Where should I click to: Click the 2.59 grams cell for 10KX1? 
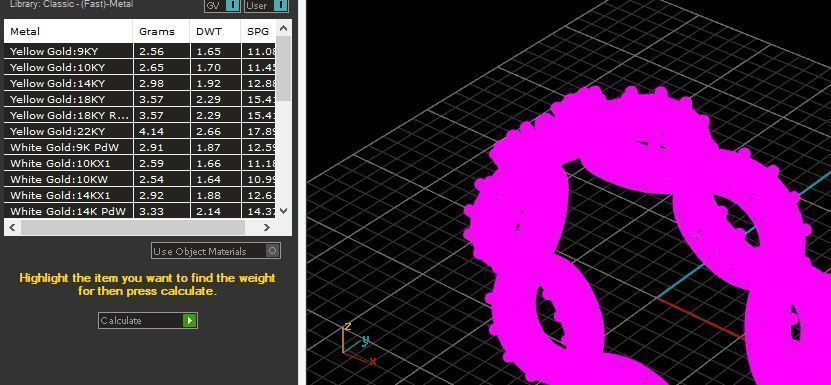161,163
